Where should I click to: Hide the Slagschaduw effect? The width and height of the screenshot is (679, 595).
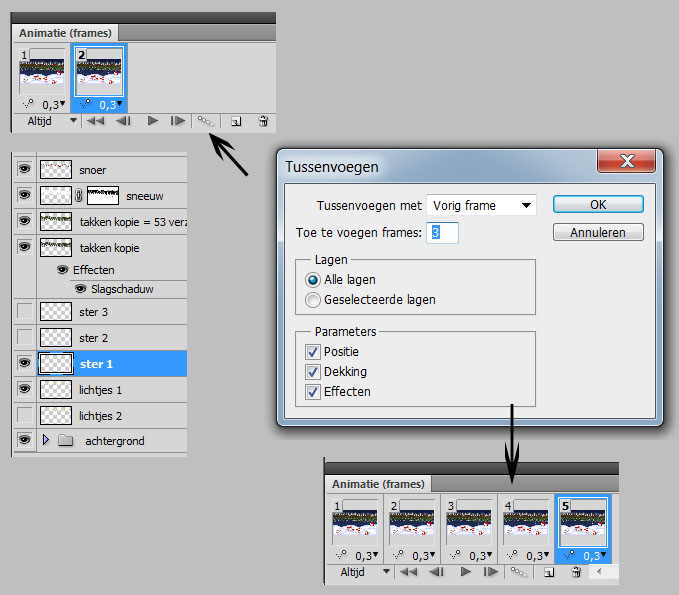[x=81, y=288]
